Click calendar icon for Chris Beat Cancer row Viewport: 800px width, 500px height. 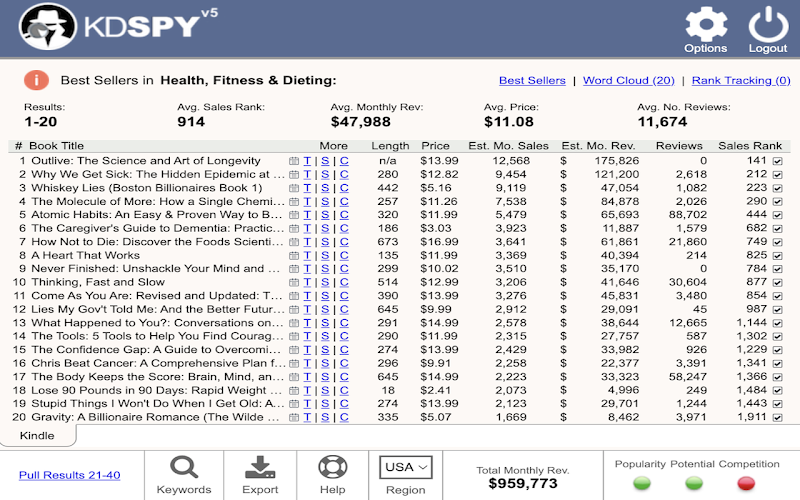tap(294, 363)
